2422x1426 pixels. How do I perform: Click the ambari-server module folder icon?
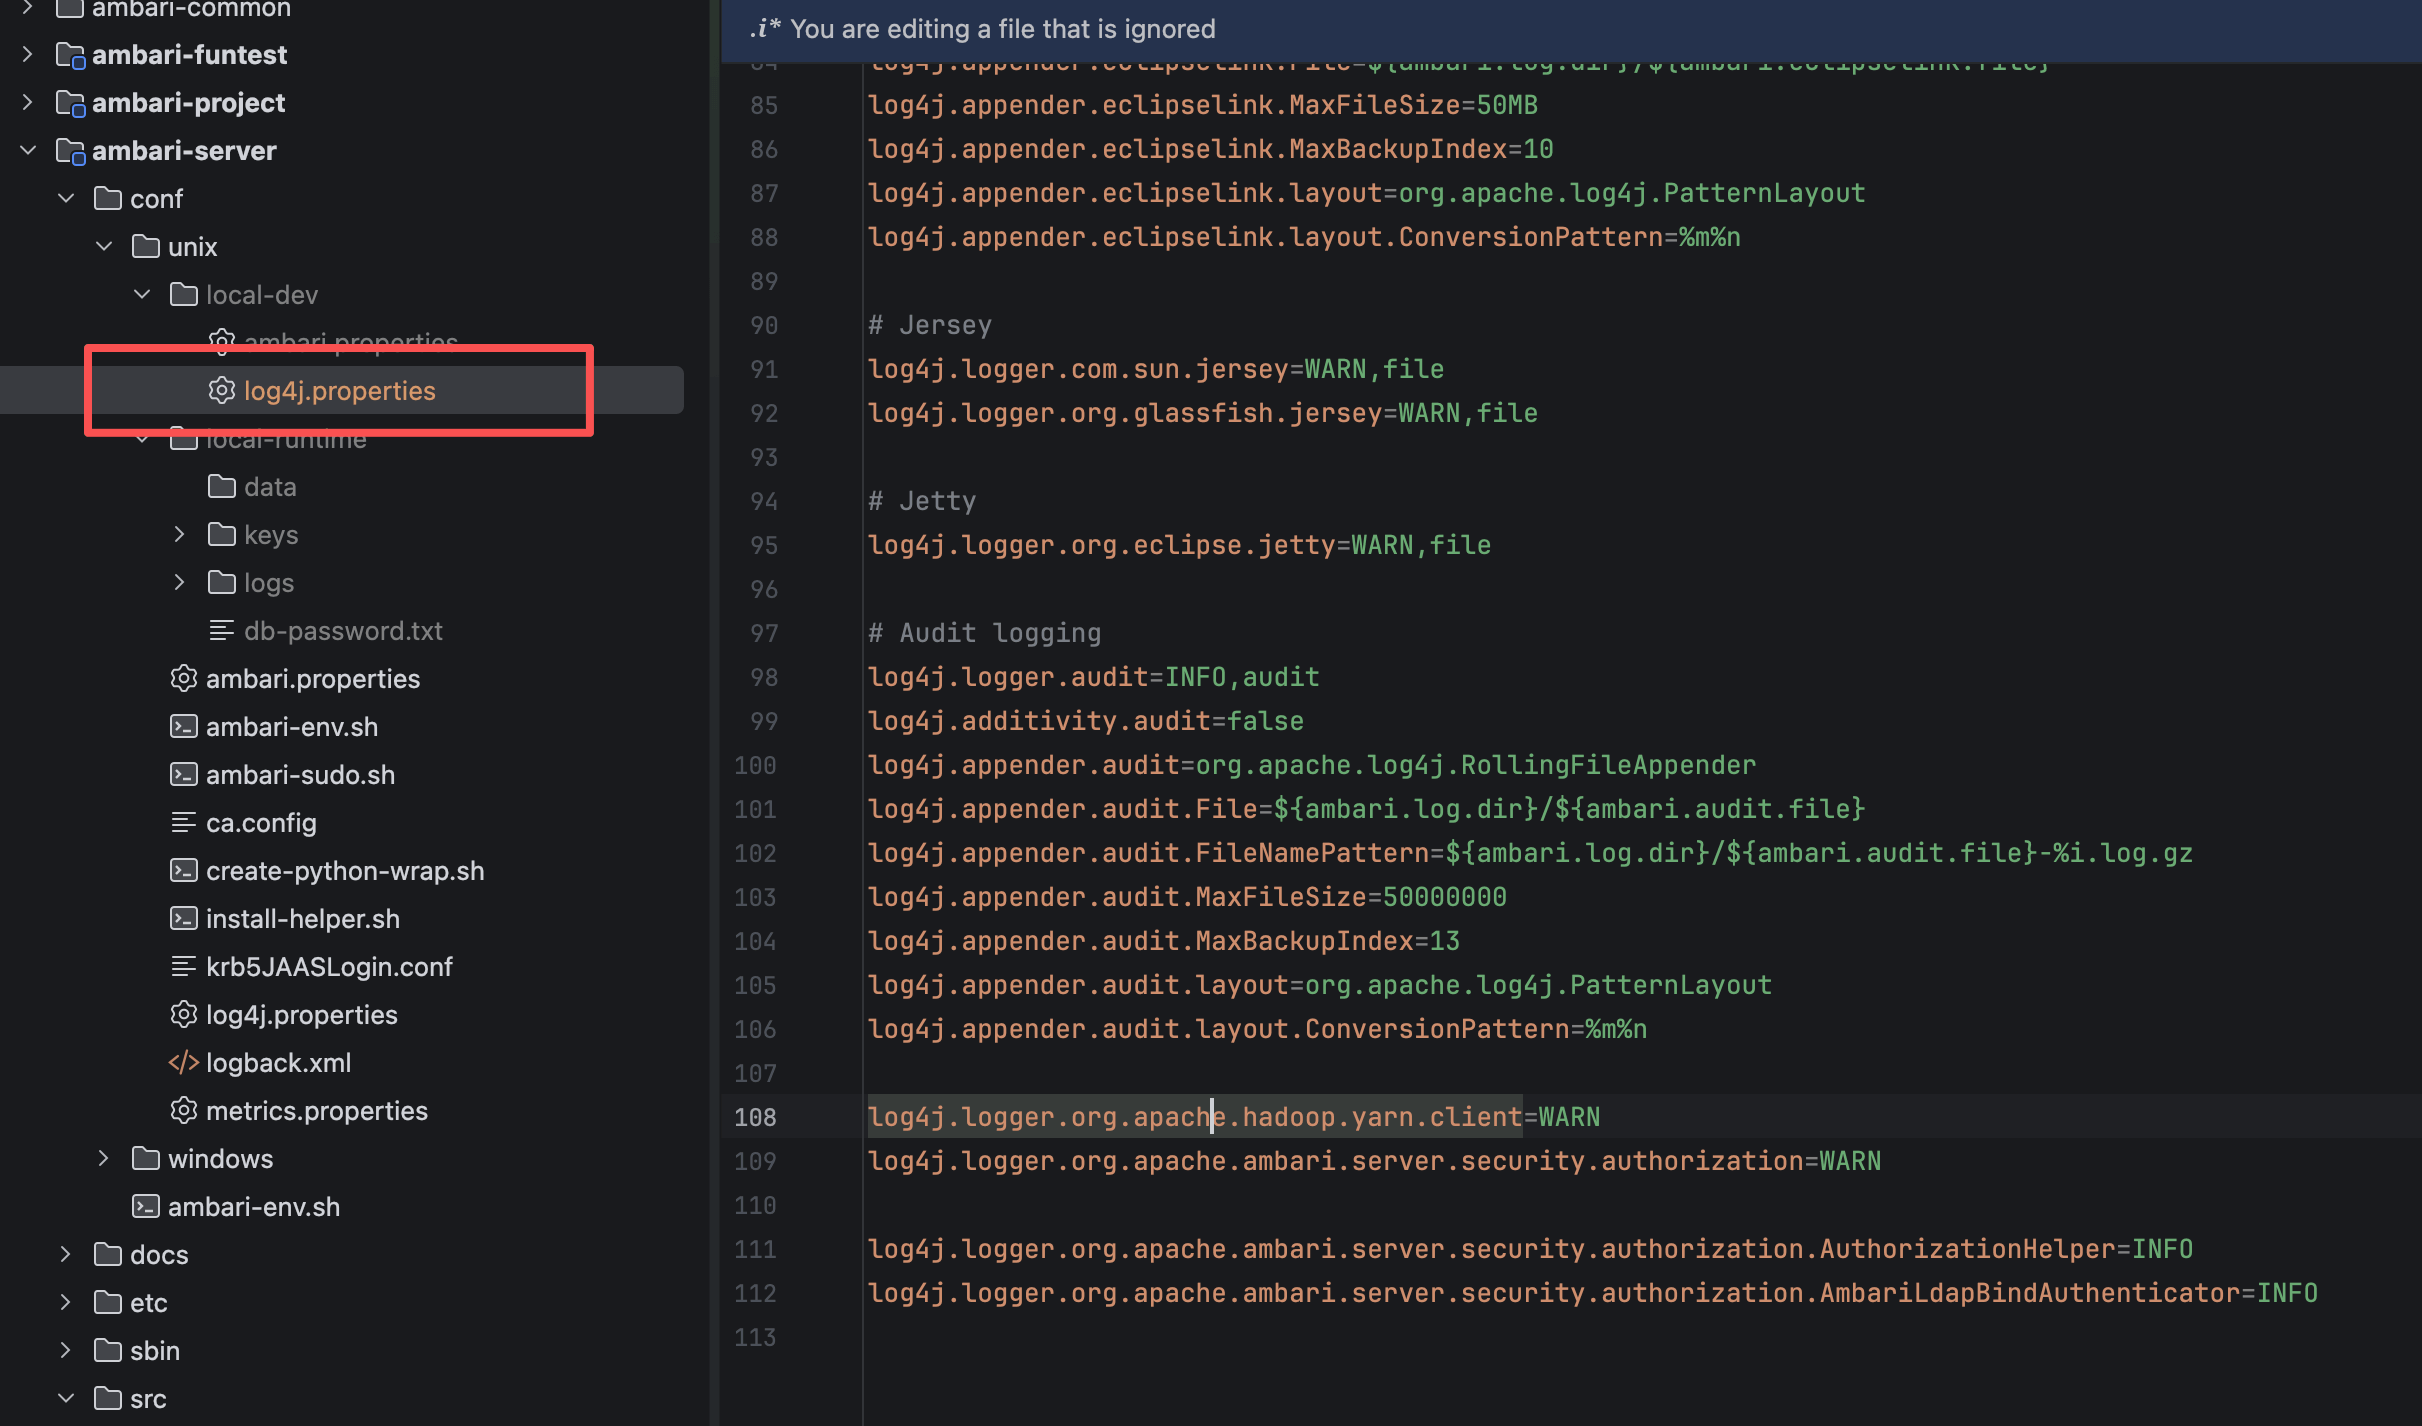70,150
